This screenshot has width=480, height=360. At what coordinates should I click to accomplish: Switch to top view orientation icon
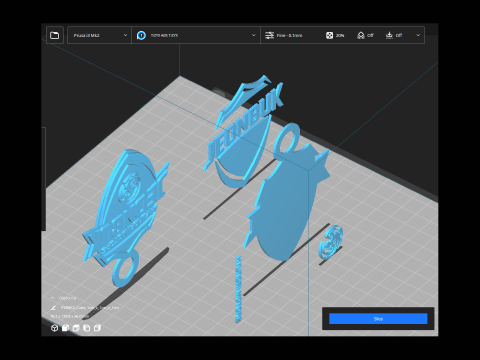76,328
